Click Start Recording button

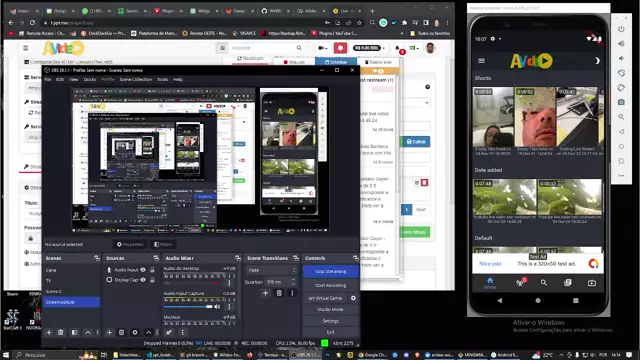coord(331,285)
